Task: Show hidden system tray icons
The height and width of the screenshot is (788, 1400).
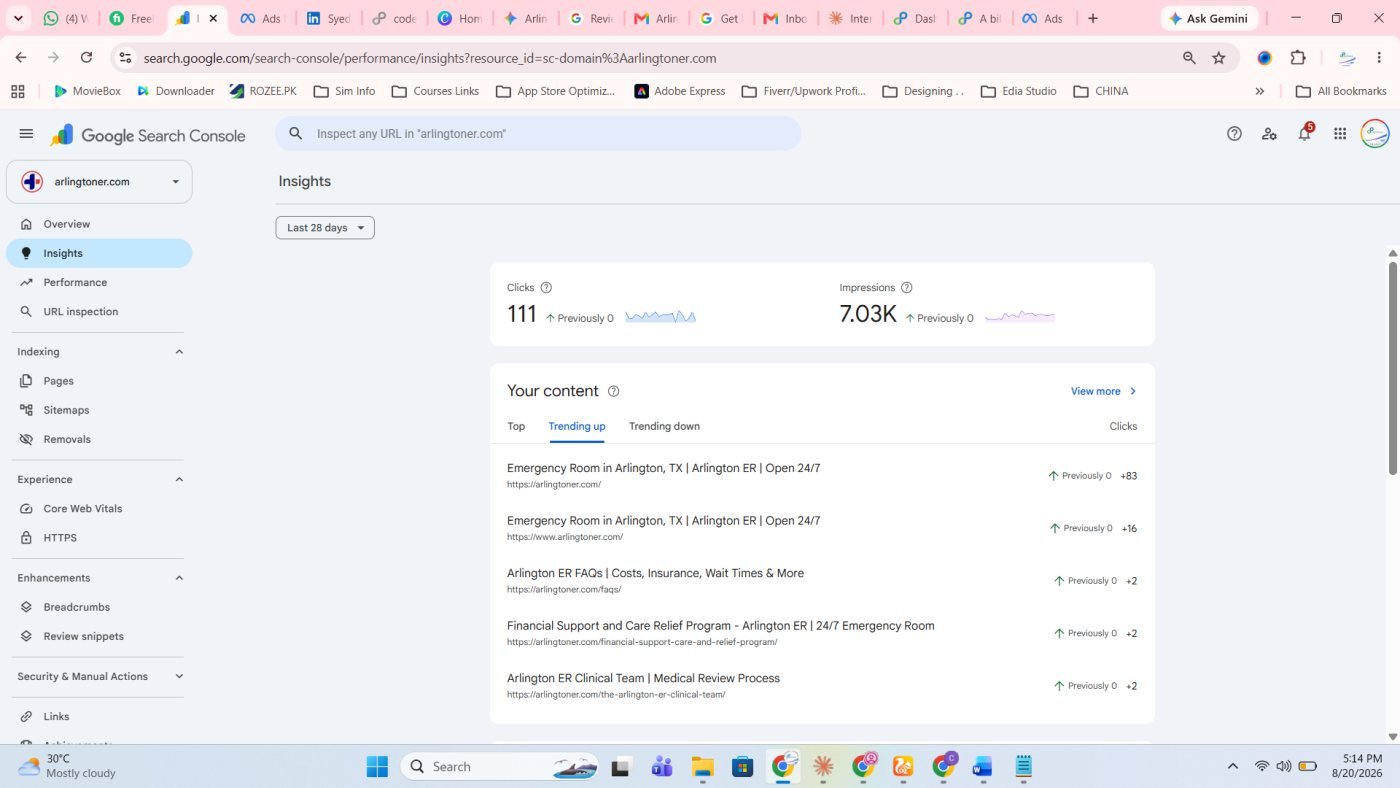Action: (x=1233, y=766)
